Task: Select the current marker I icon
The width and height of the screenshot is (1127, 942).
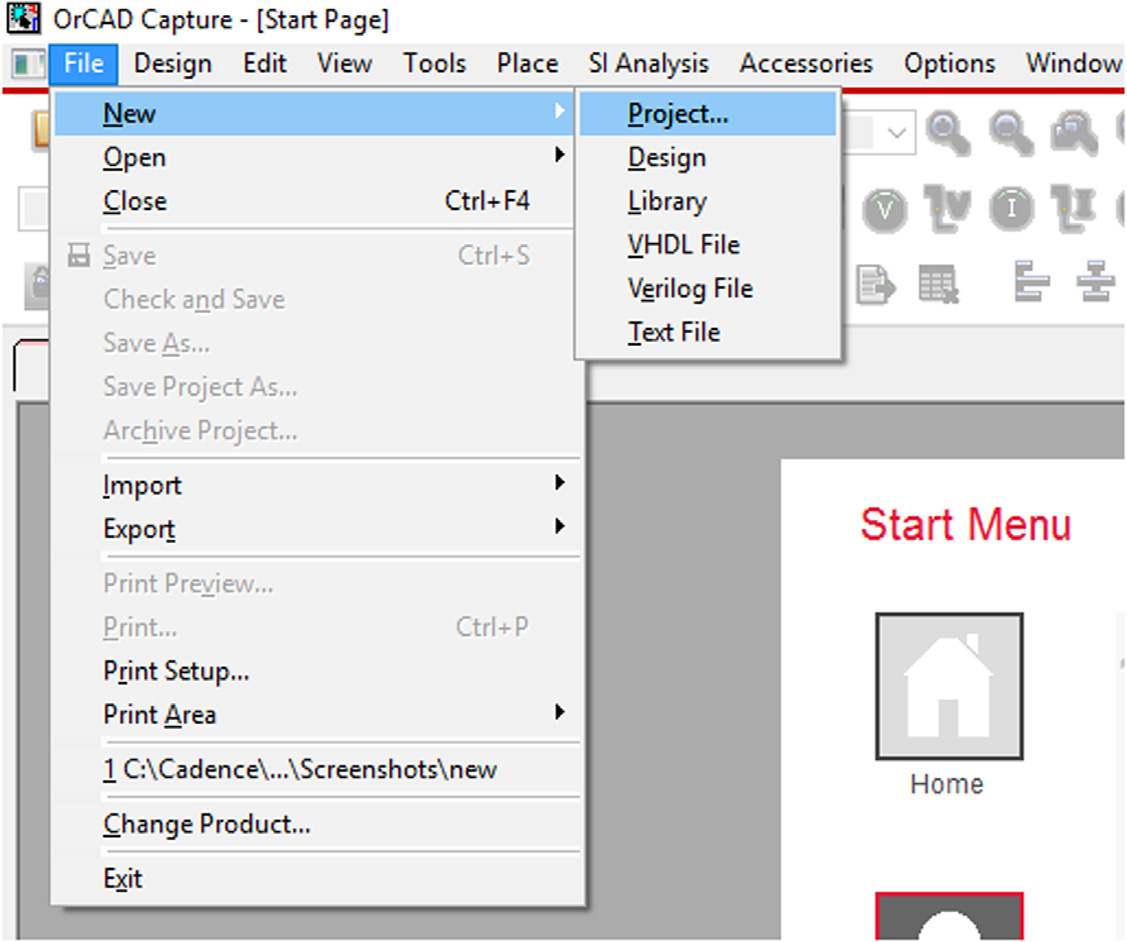Action: 1012,209
